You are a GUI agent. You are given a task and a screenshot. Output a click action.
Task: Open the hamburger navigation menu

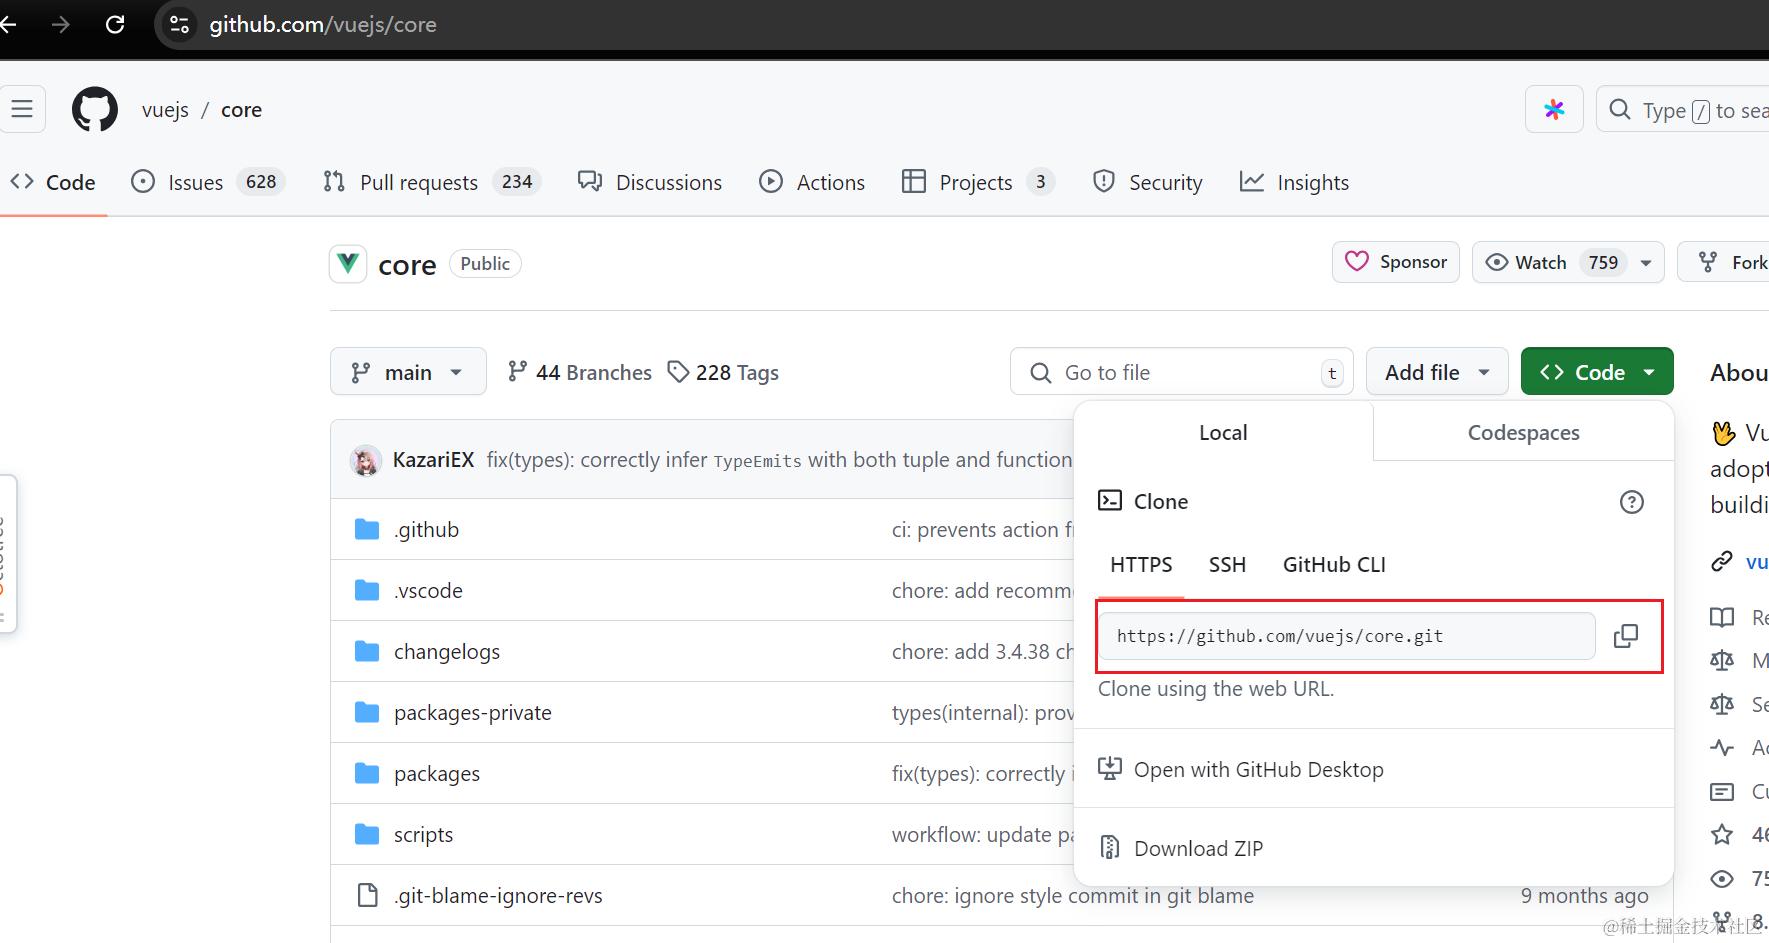pos(22,109)
